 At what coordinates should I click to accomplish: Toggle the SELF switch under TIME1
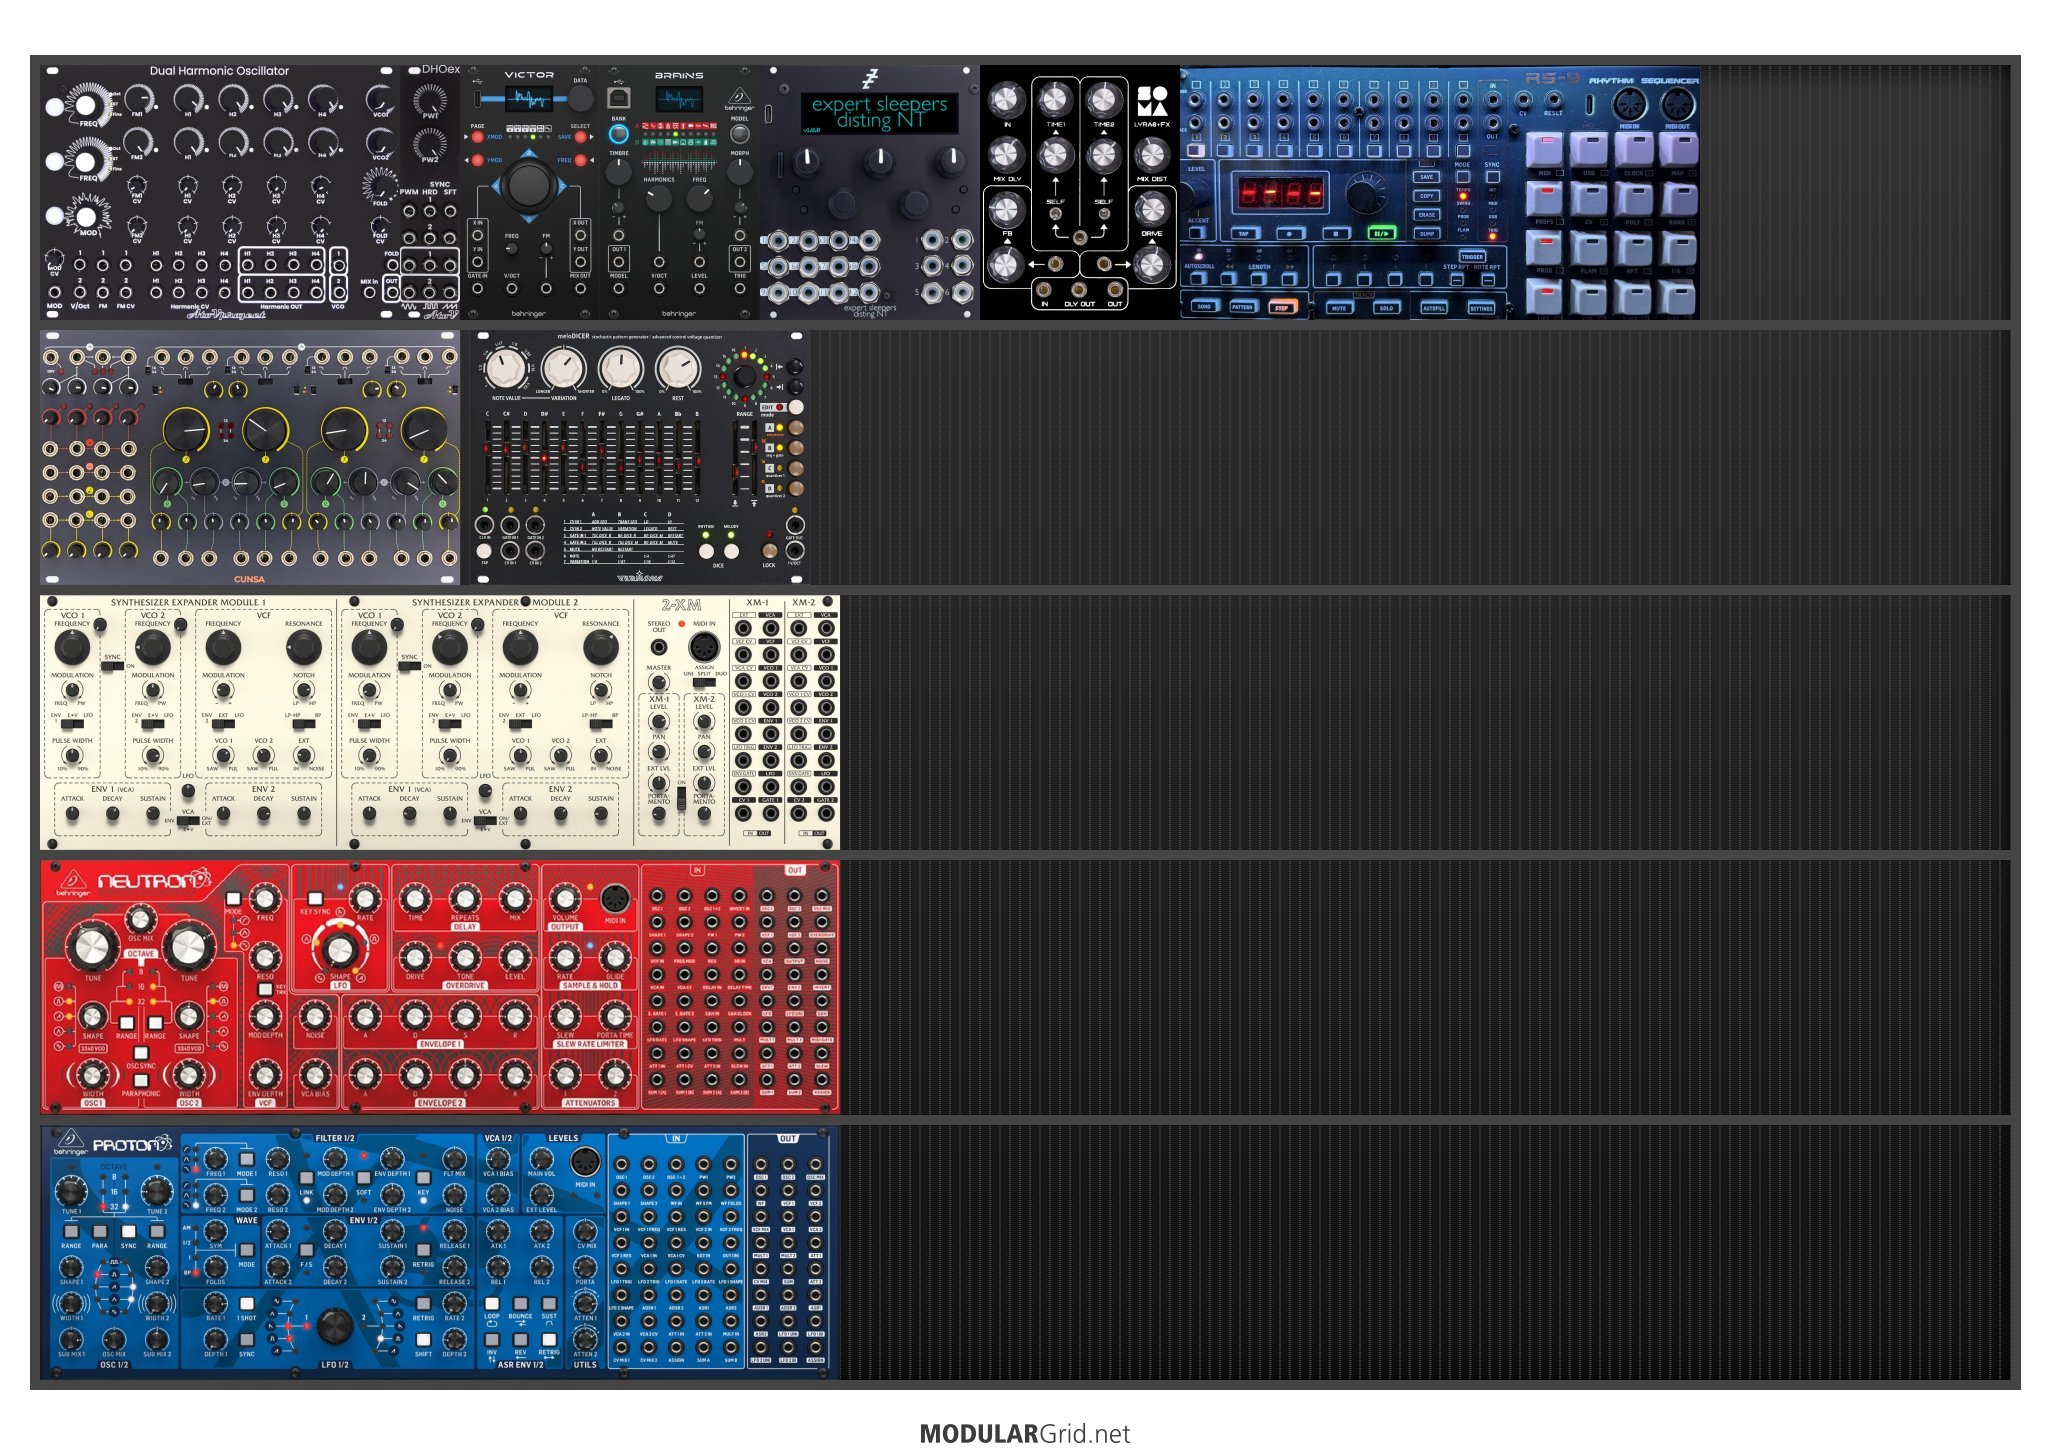pyautogui.click(x=1055, y=215)
